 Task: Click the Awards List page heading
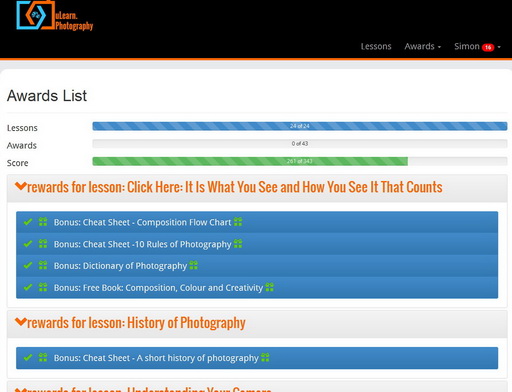47,96
